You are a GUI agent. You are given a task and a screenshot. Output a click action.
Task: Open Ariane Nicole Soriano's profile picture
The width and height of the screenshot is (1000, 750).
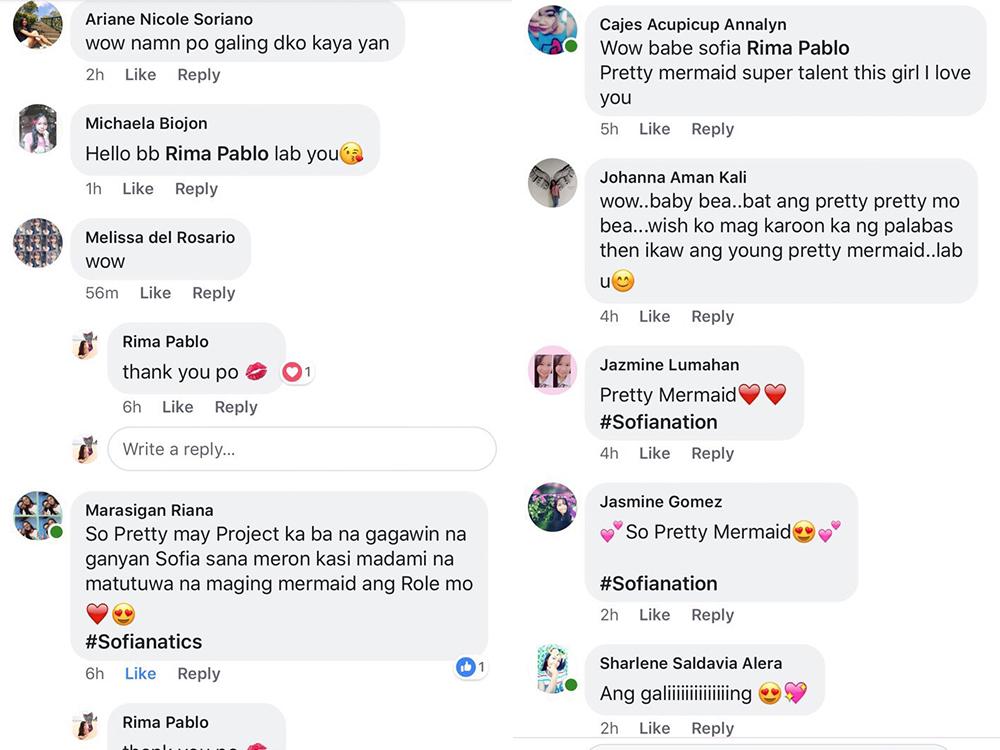click(38, 25)
